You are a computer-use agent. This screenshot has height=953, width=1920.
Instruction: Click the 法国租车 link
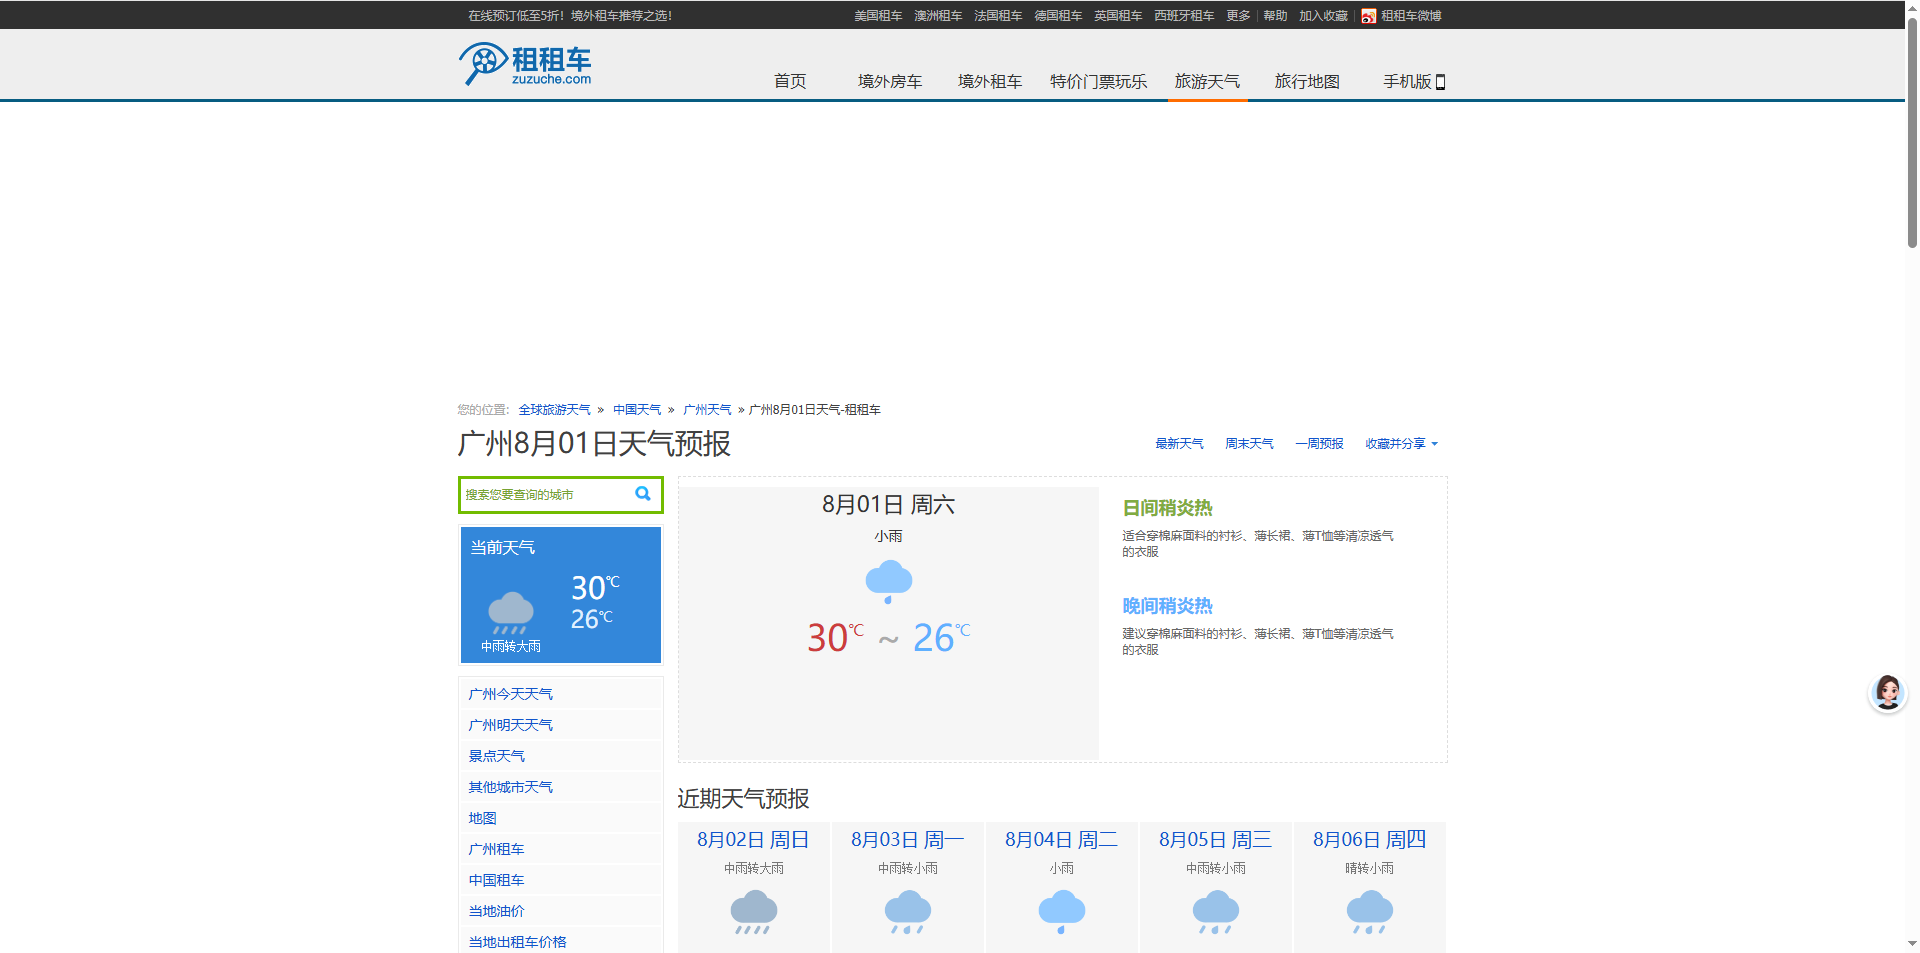point(998,16)
